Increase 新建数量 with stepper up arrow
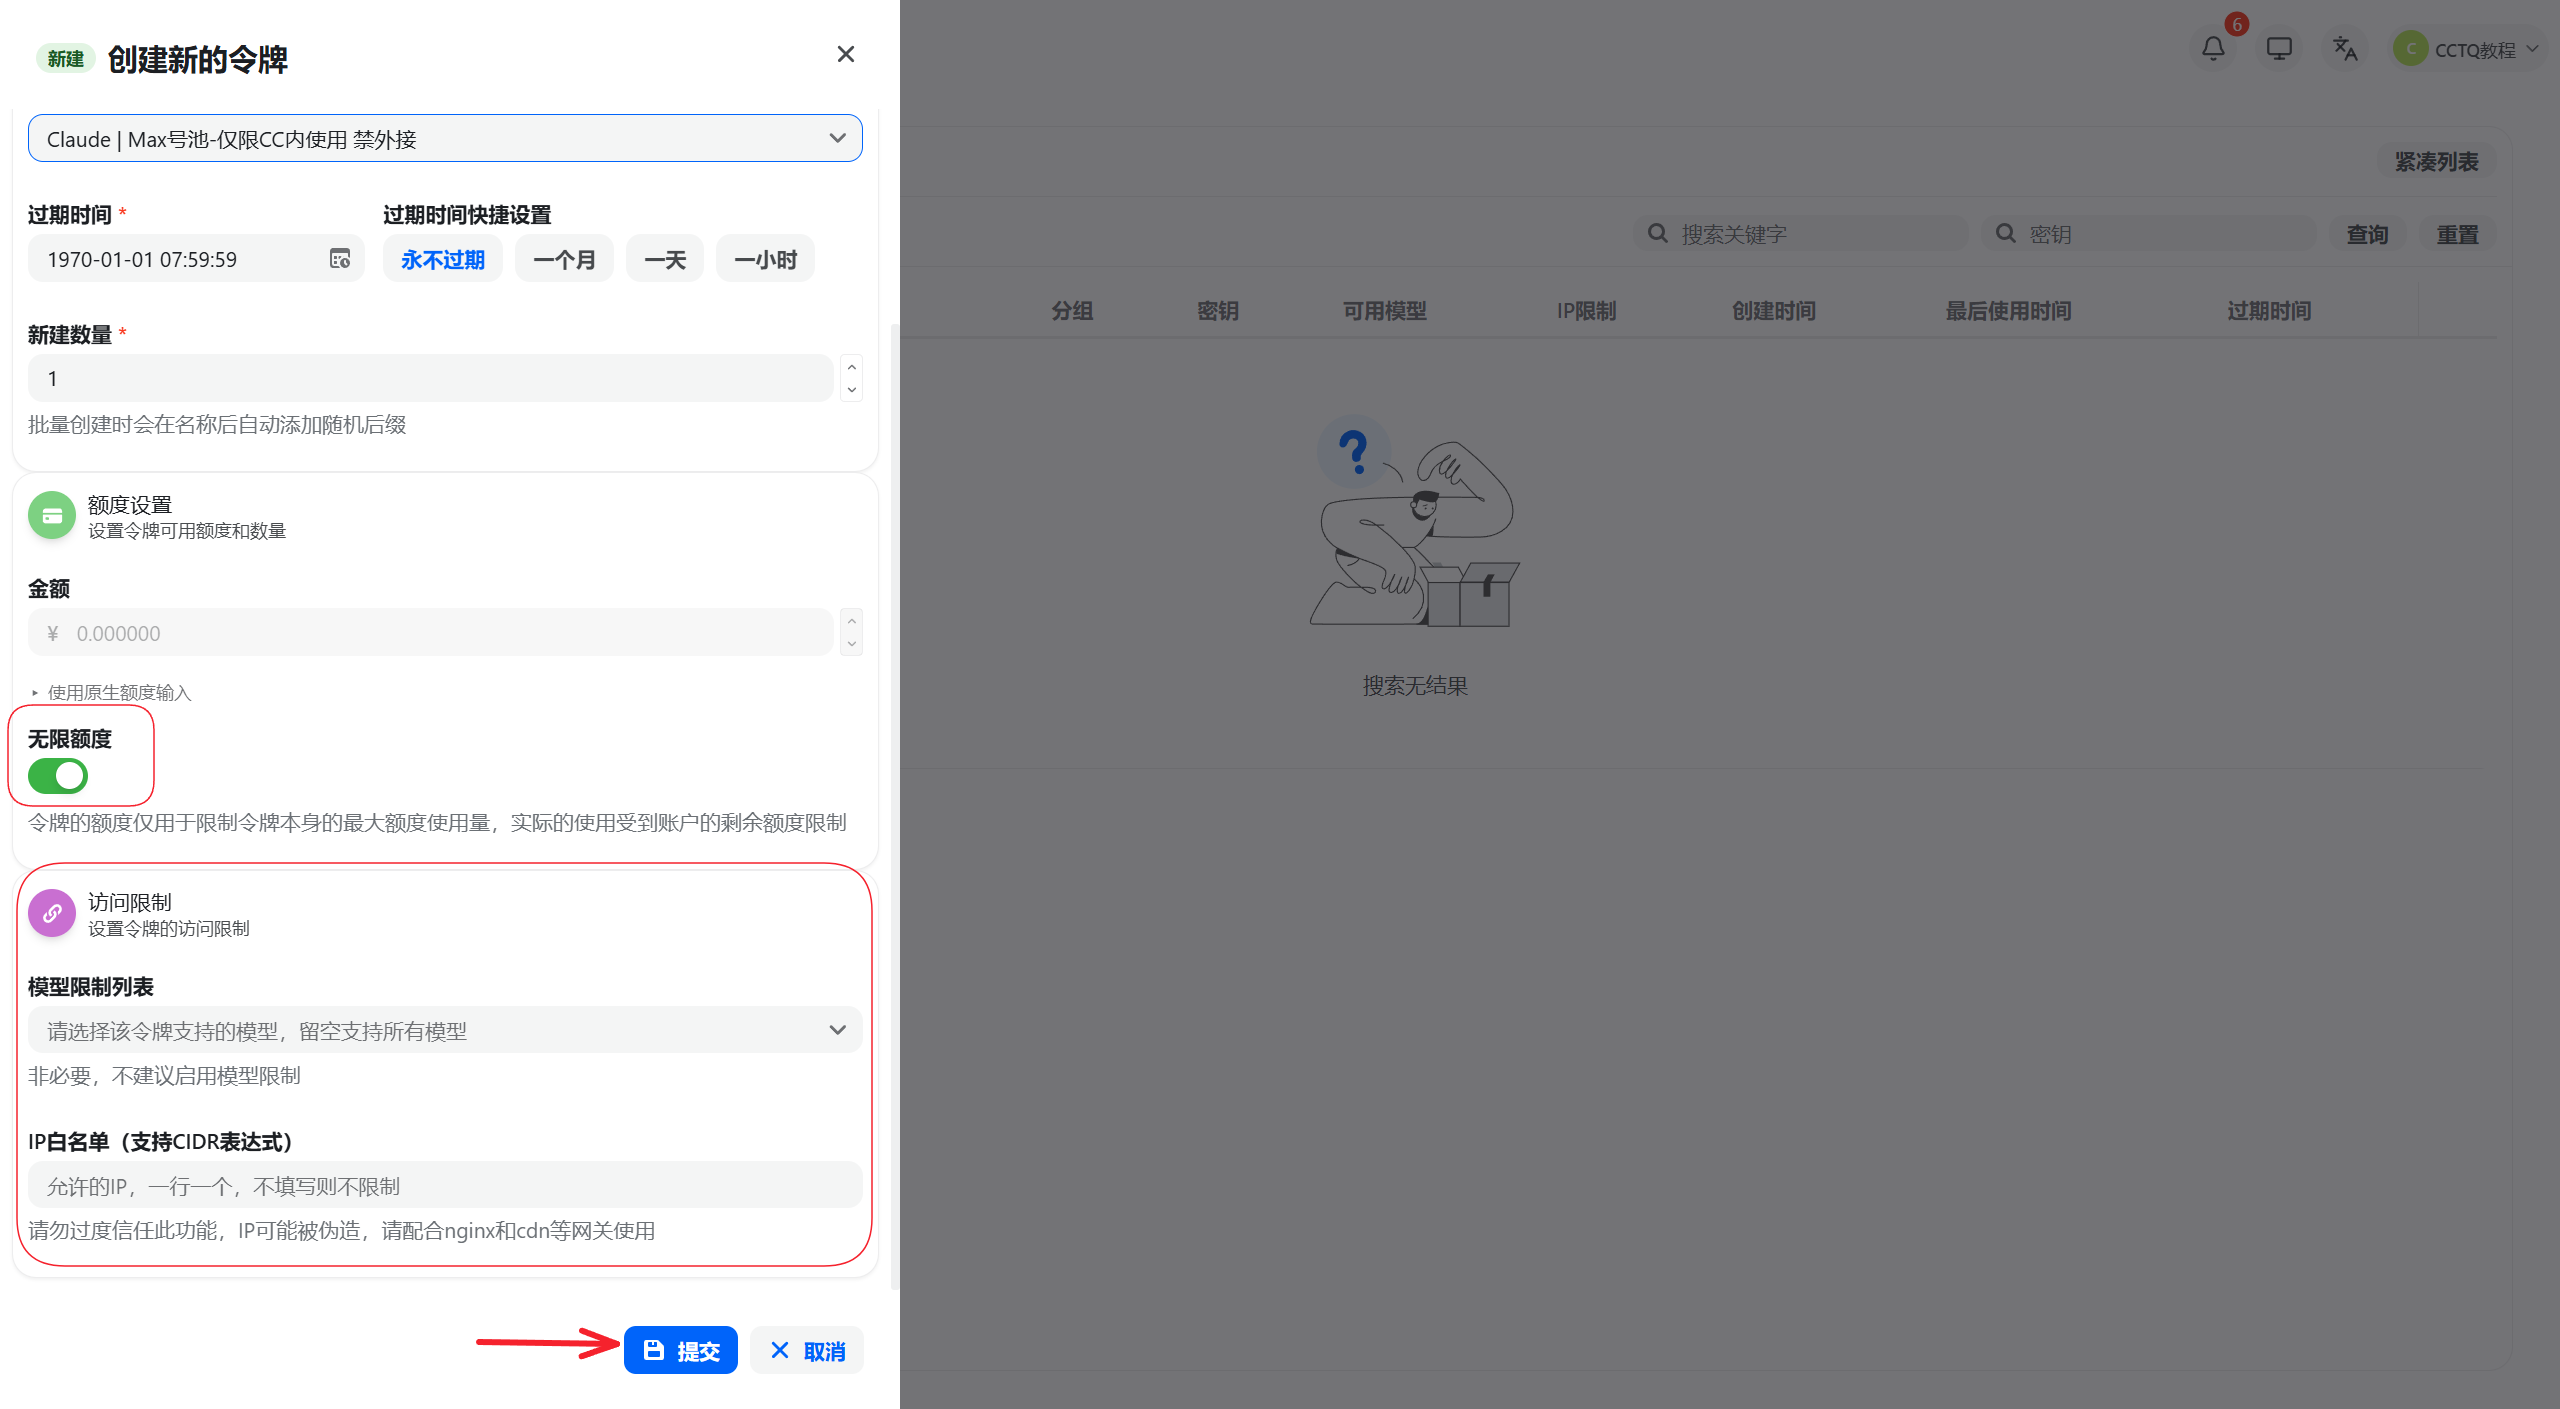Image resolution: width=2560 pixels, height=1409 pixels. tap(851, 367)
